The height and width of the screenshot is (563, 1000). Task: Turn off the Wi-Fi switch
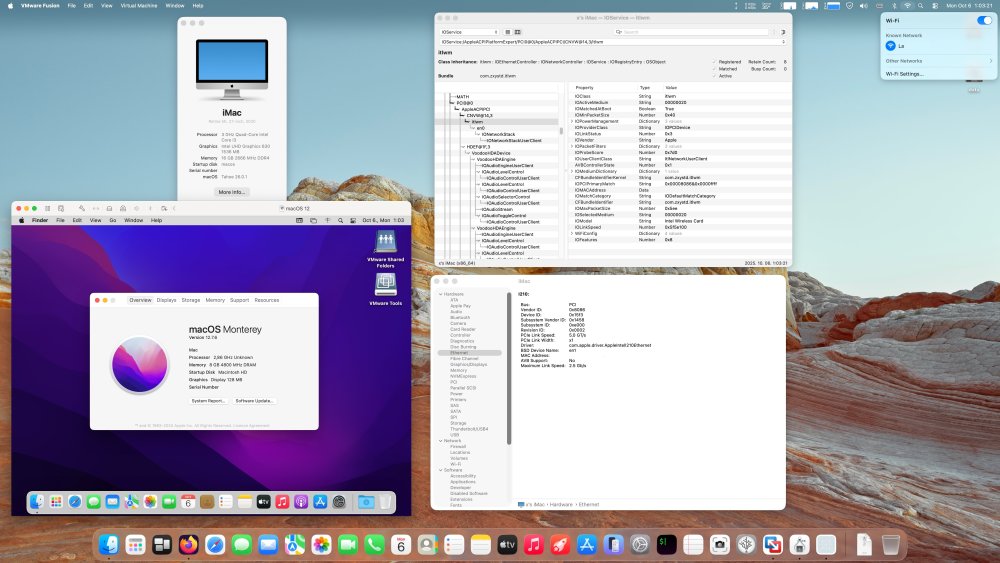click(984, 20)
